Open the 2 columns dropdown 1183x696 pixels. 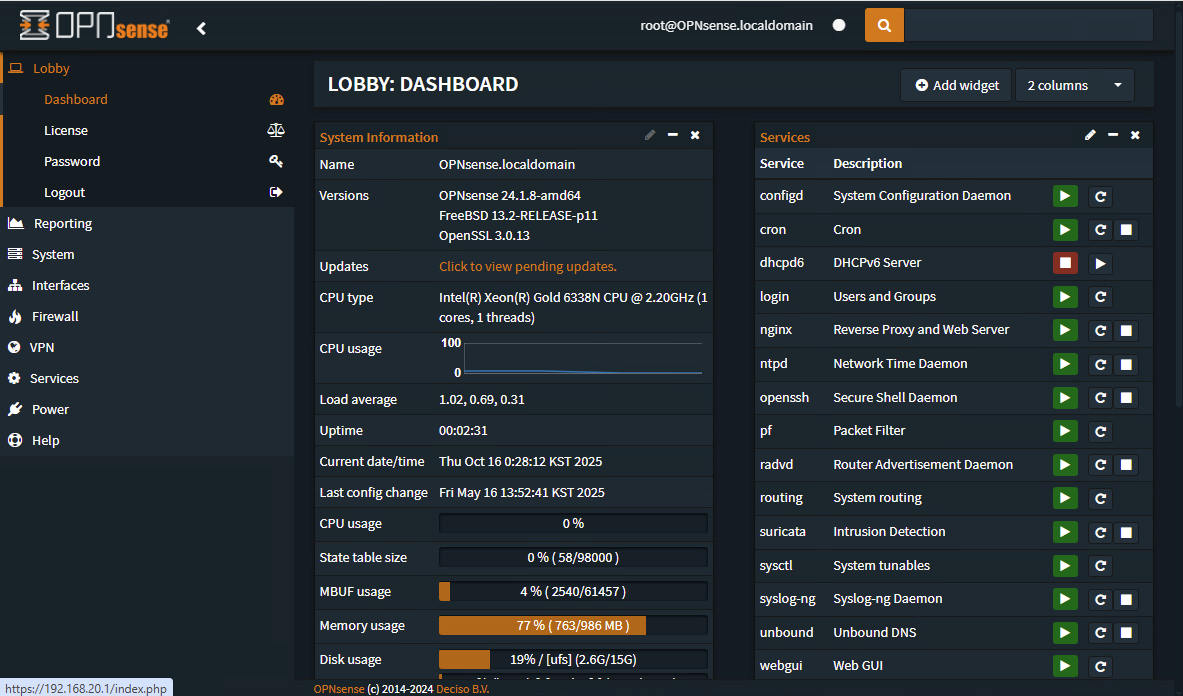tap(1074, 85)
